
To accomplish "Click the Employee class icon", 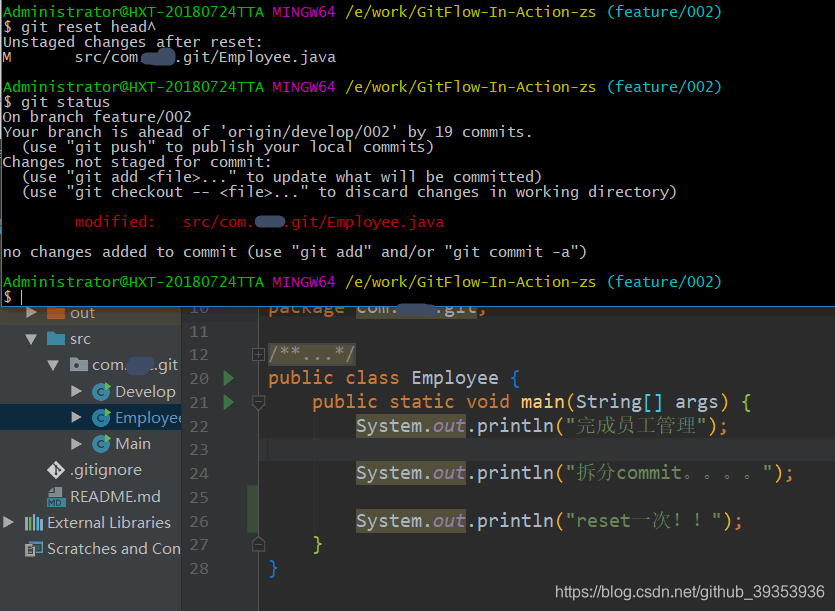I will pyautogui.click(x=101, y=417).
